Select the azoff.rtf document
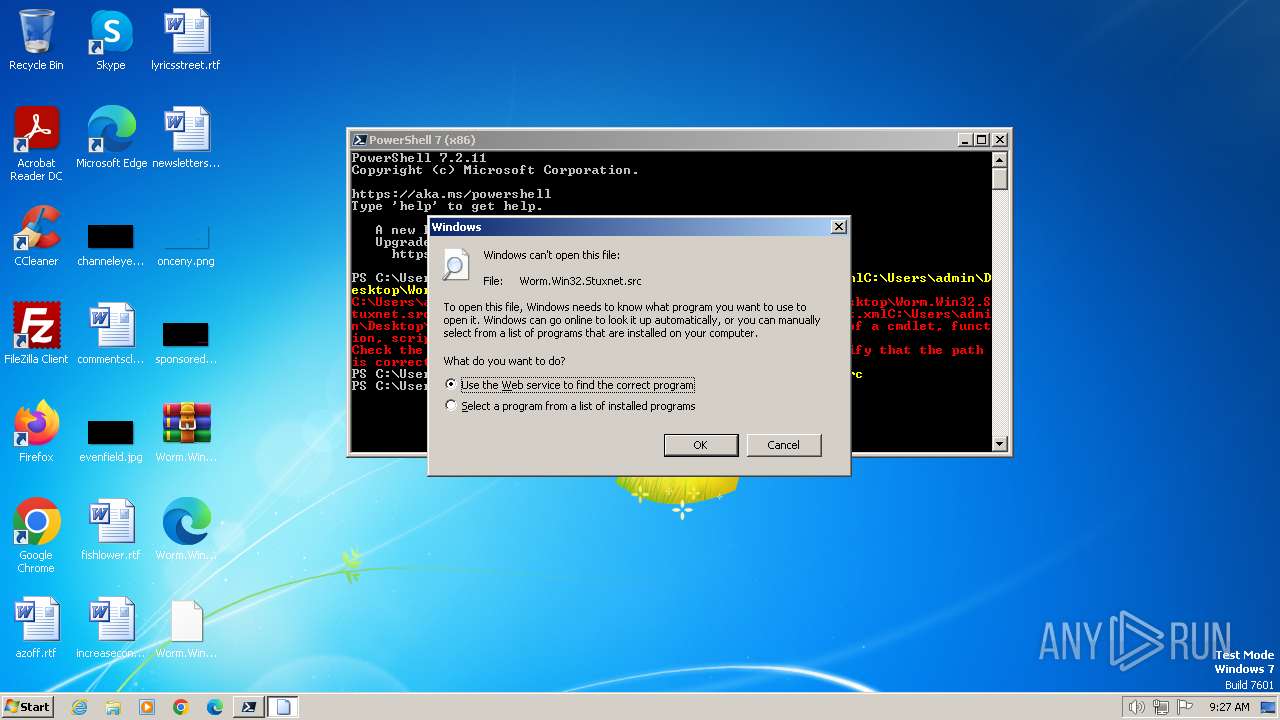The width and height of the screenshot is (1280, 720). tap(36, 628)
